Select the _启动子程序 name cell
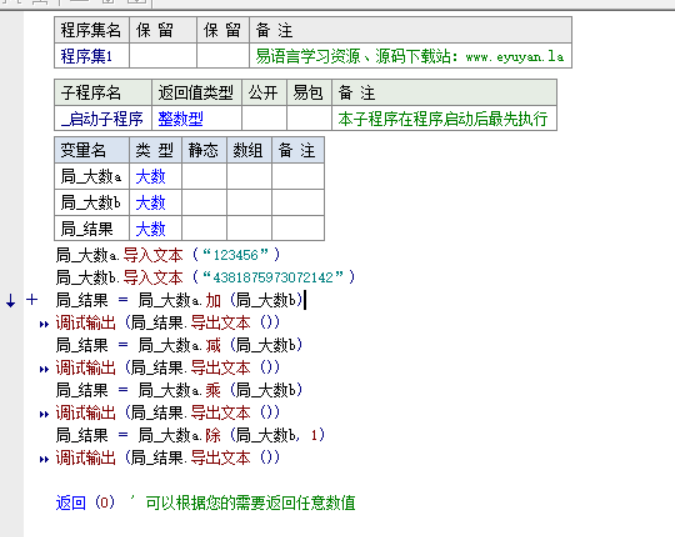Image resolution: width=675 pixels, height=537 pixels. coord(103,118)
